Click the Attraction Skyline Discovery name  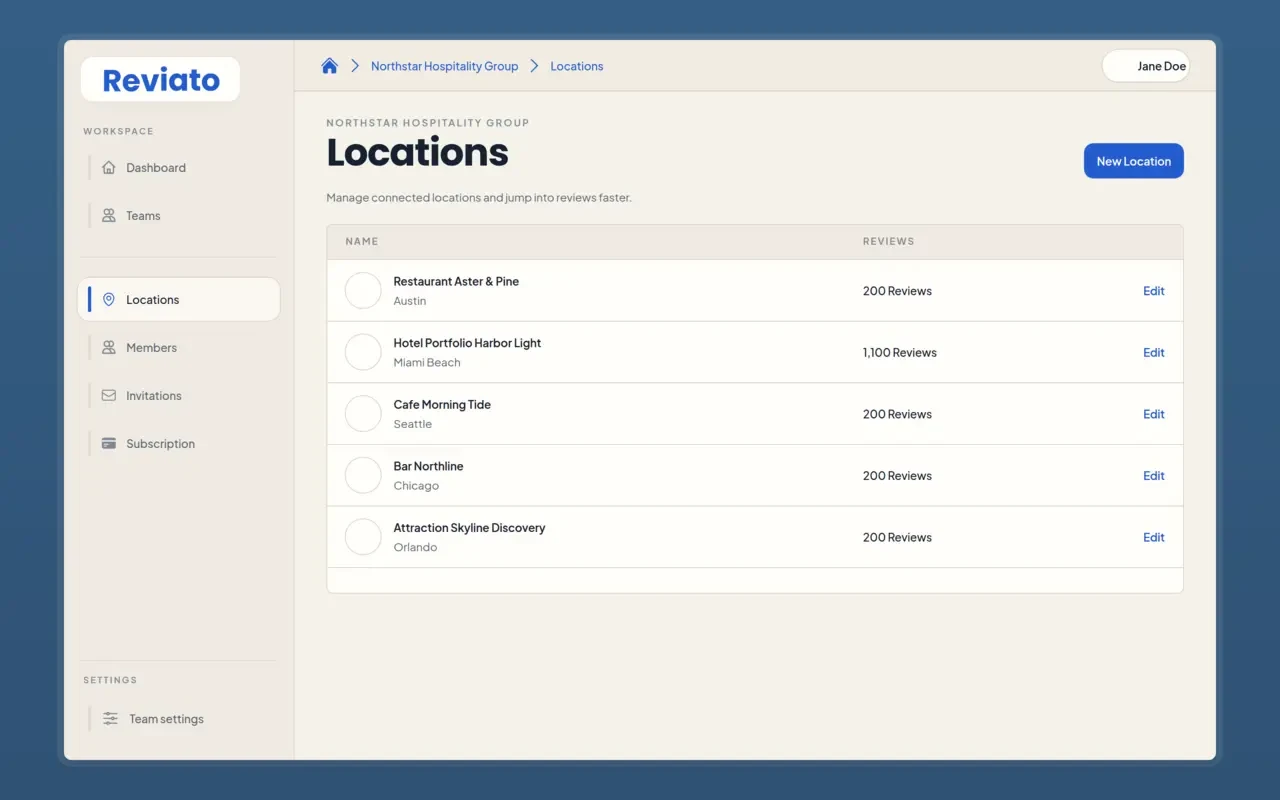[469, 528]
